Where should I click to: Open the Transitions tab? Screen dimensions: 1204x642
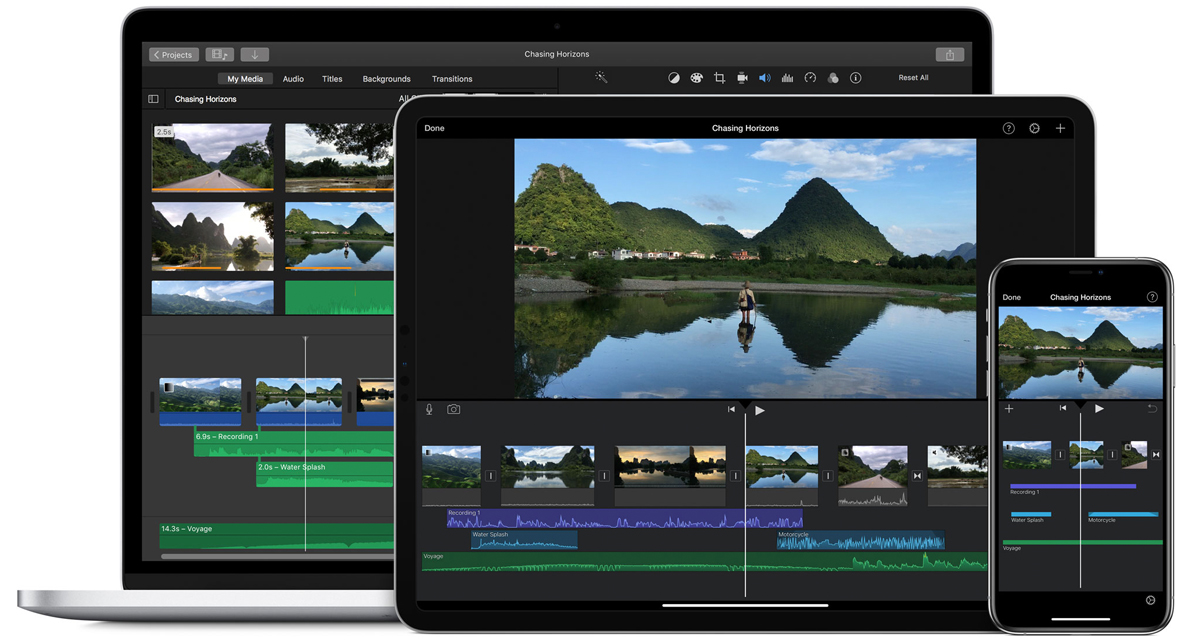click(452, 79)
